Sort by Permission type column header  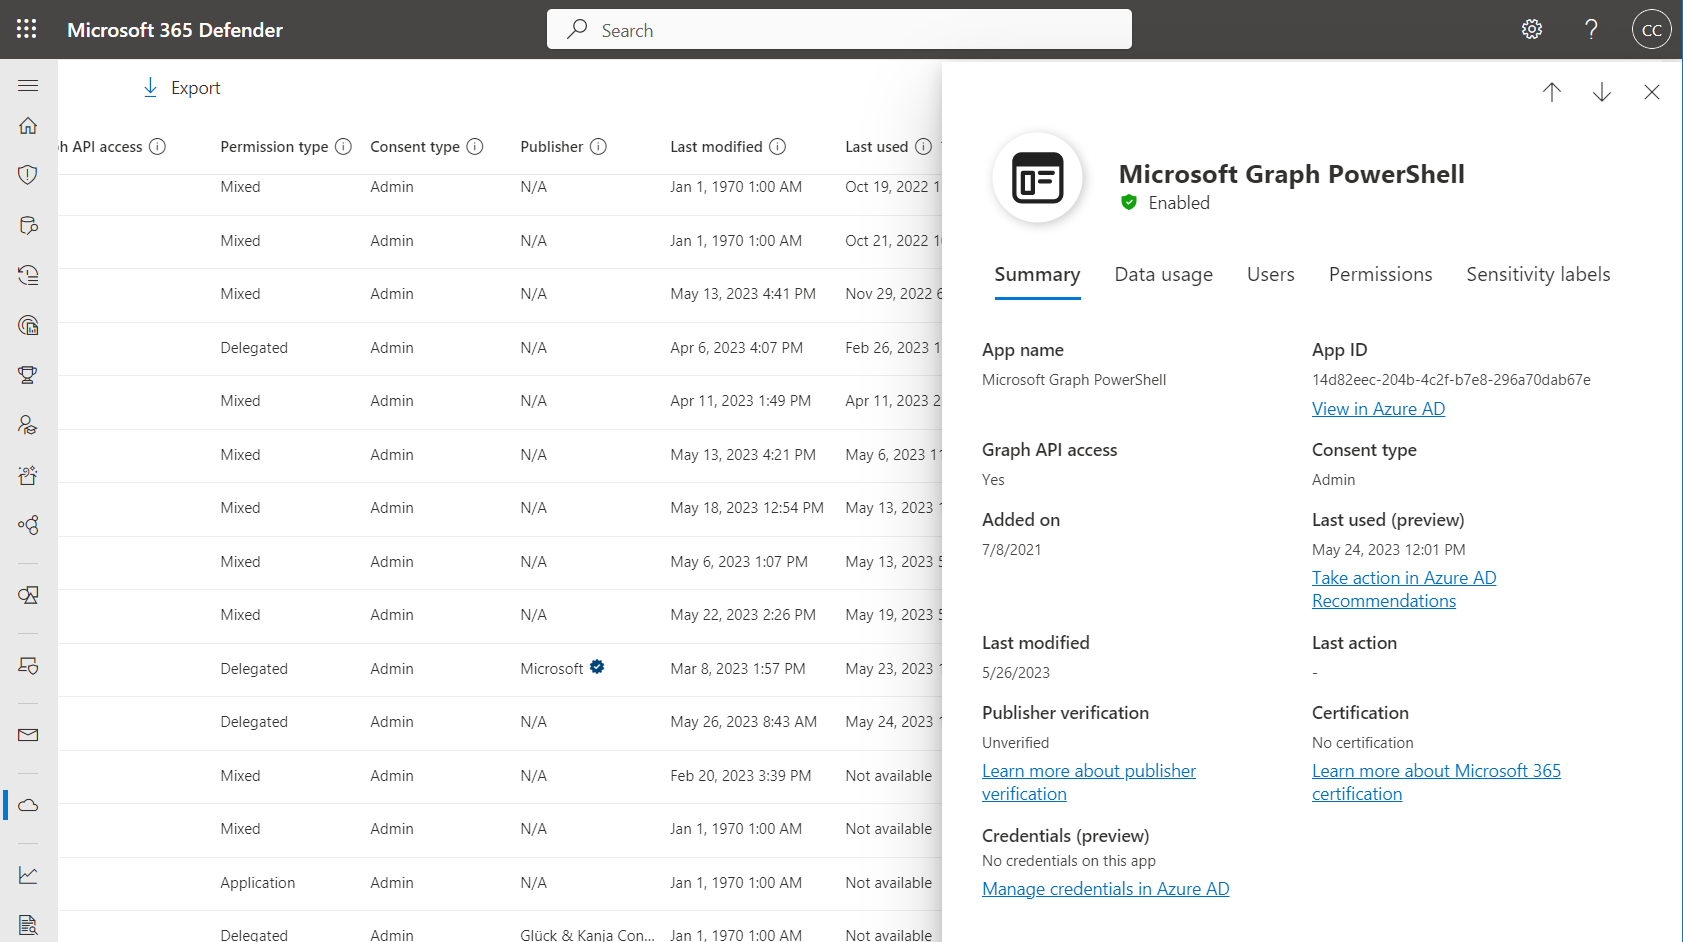point(274,146)
